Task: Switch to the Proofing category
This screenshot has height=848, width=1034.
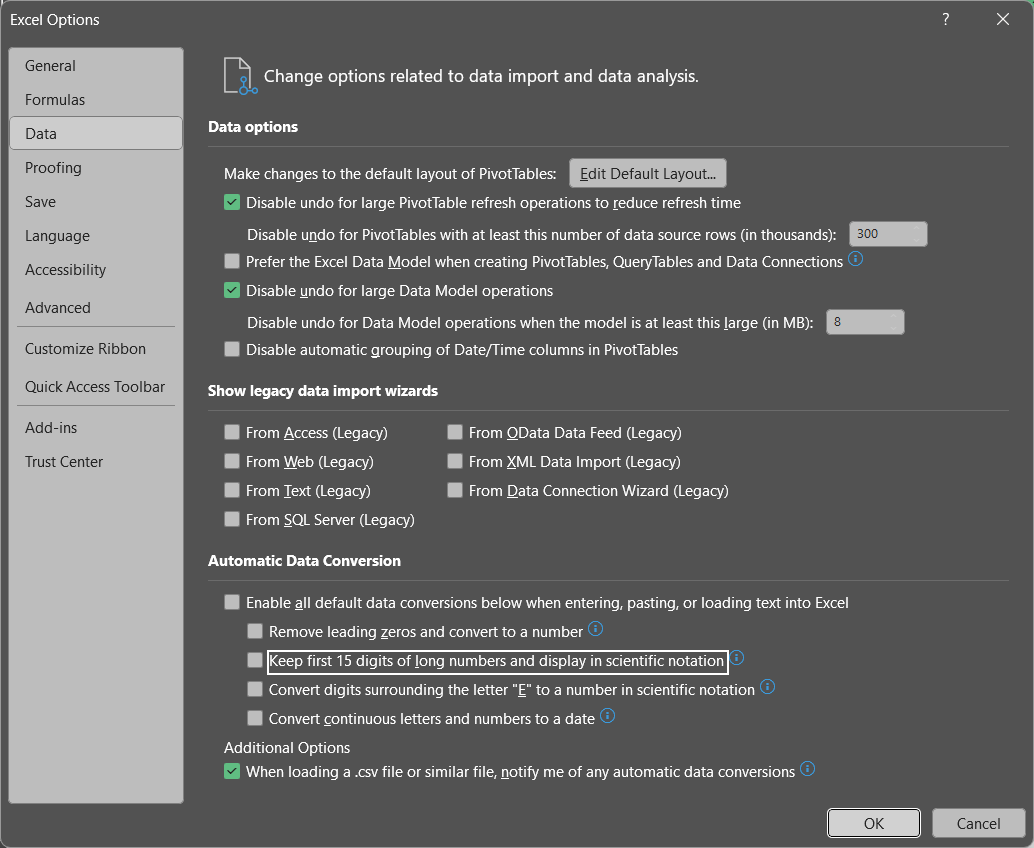Action: tap(96, 167)
